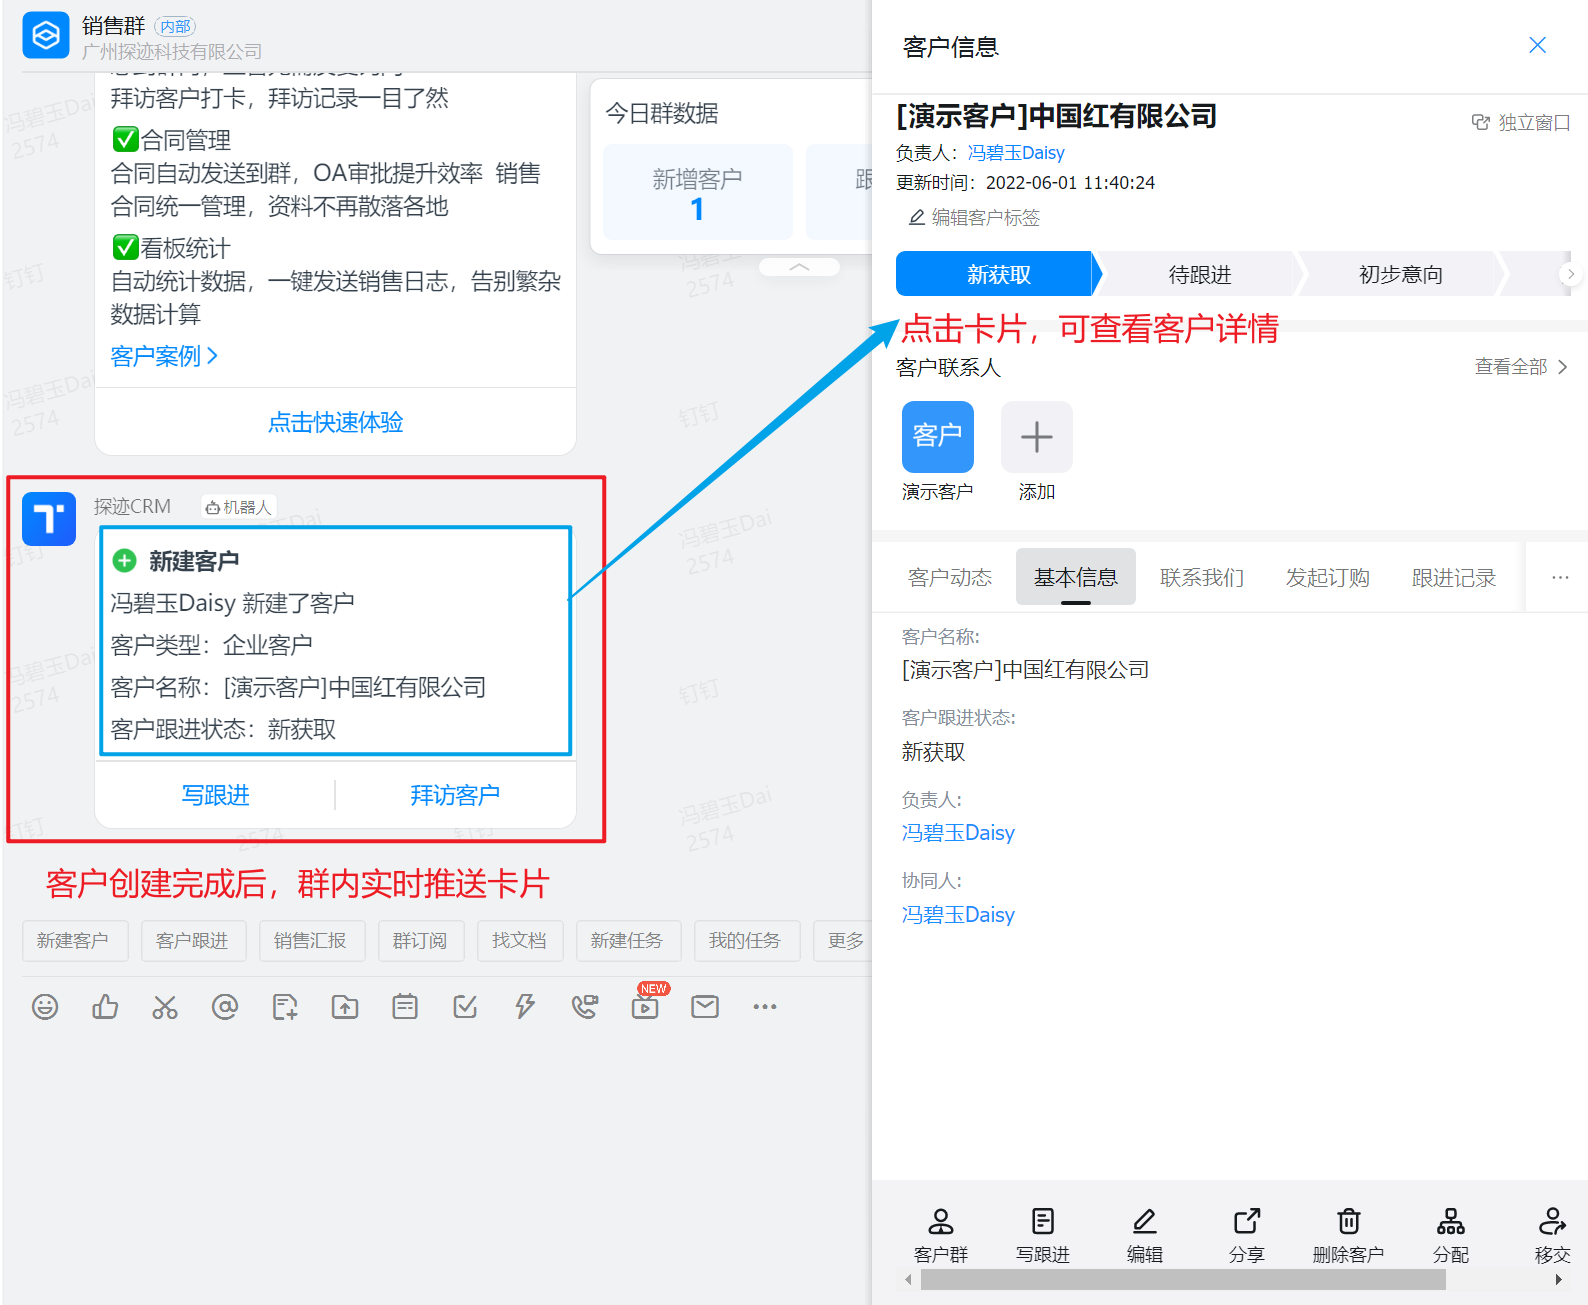Switch to 发起订购 tab
Viewport: 1588px width, 1305px height.
click(x=1328, y=577)
